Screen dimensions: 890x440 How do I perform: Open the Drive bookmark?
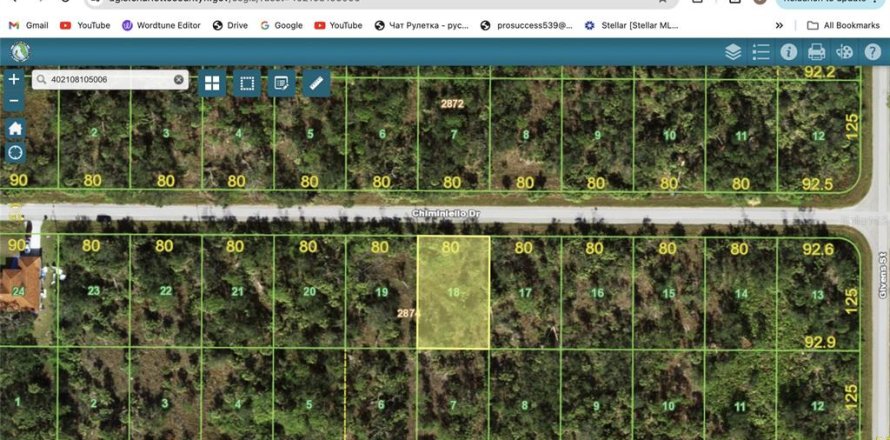230,26
